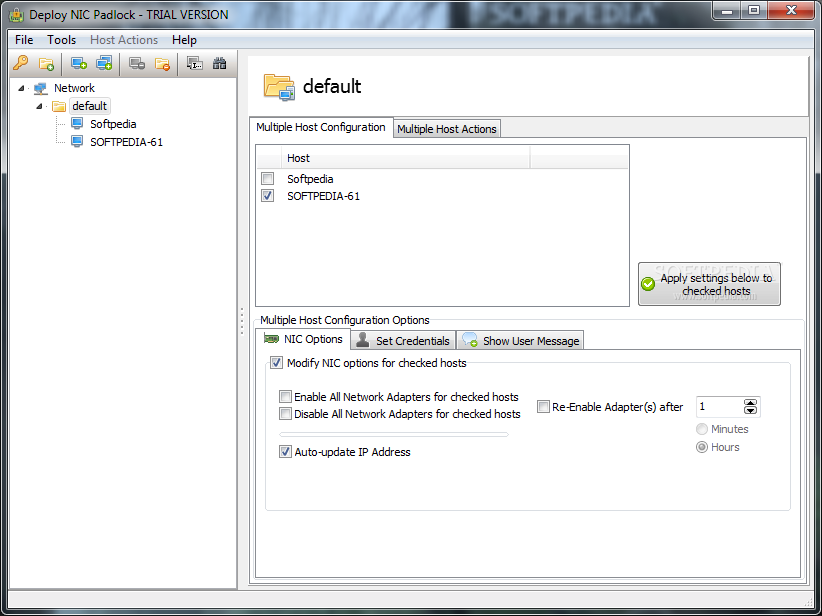Close the Deploy NIC Padlock window

coord(791,10)
